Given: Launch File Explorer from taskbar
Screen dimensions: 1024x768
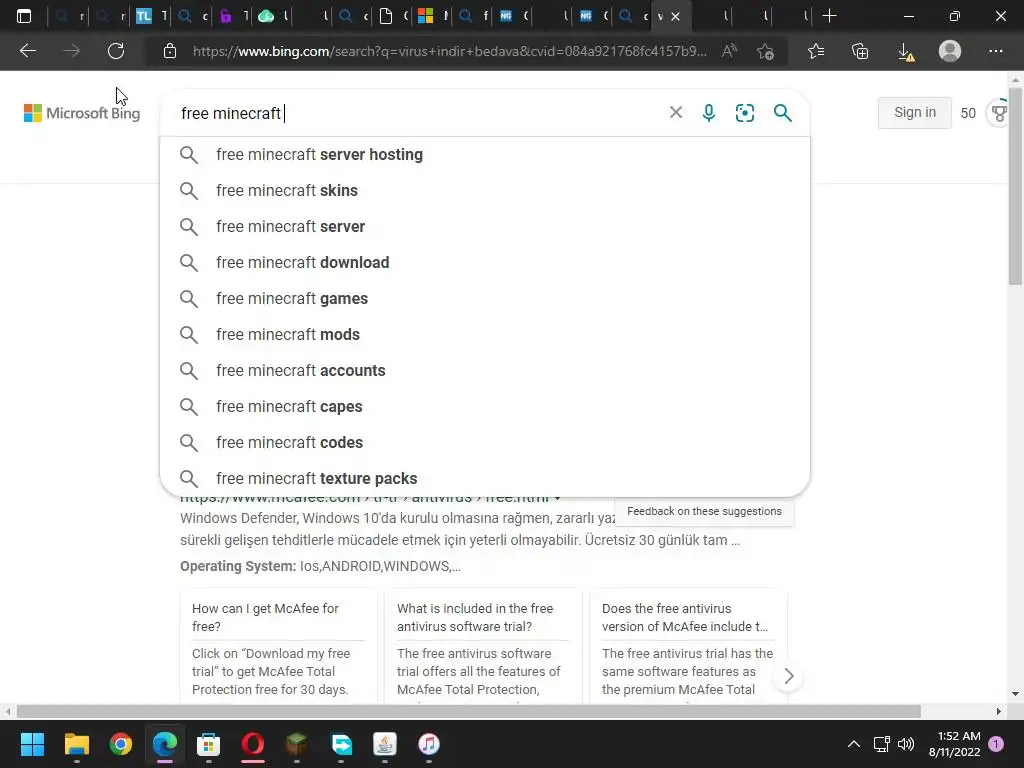Looking at the screenshot, I should point(76,744).
